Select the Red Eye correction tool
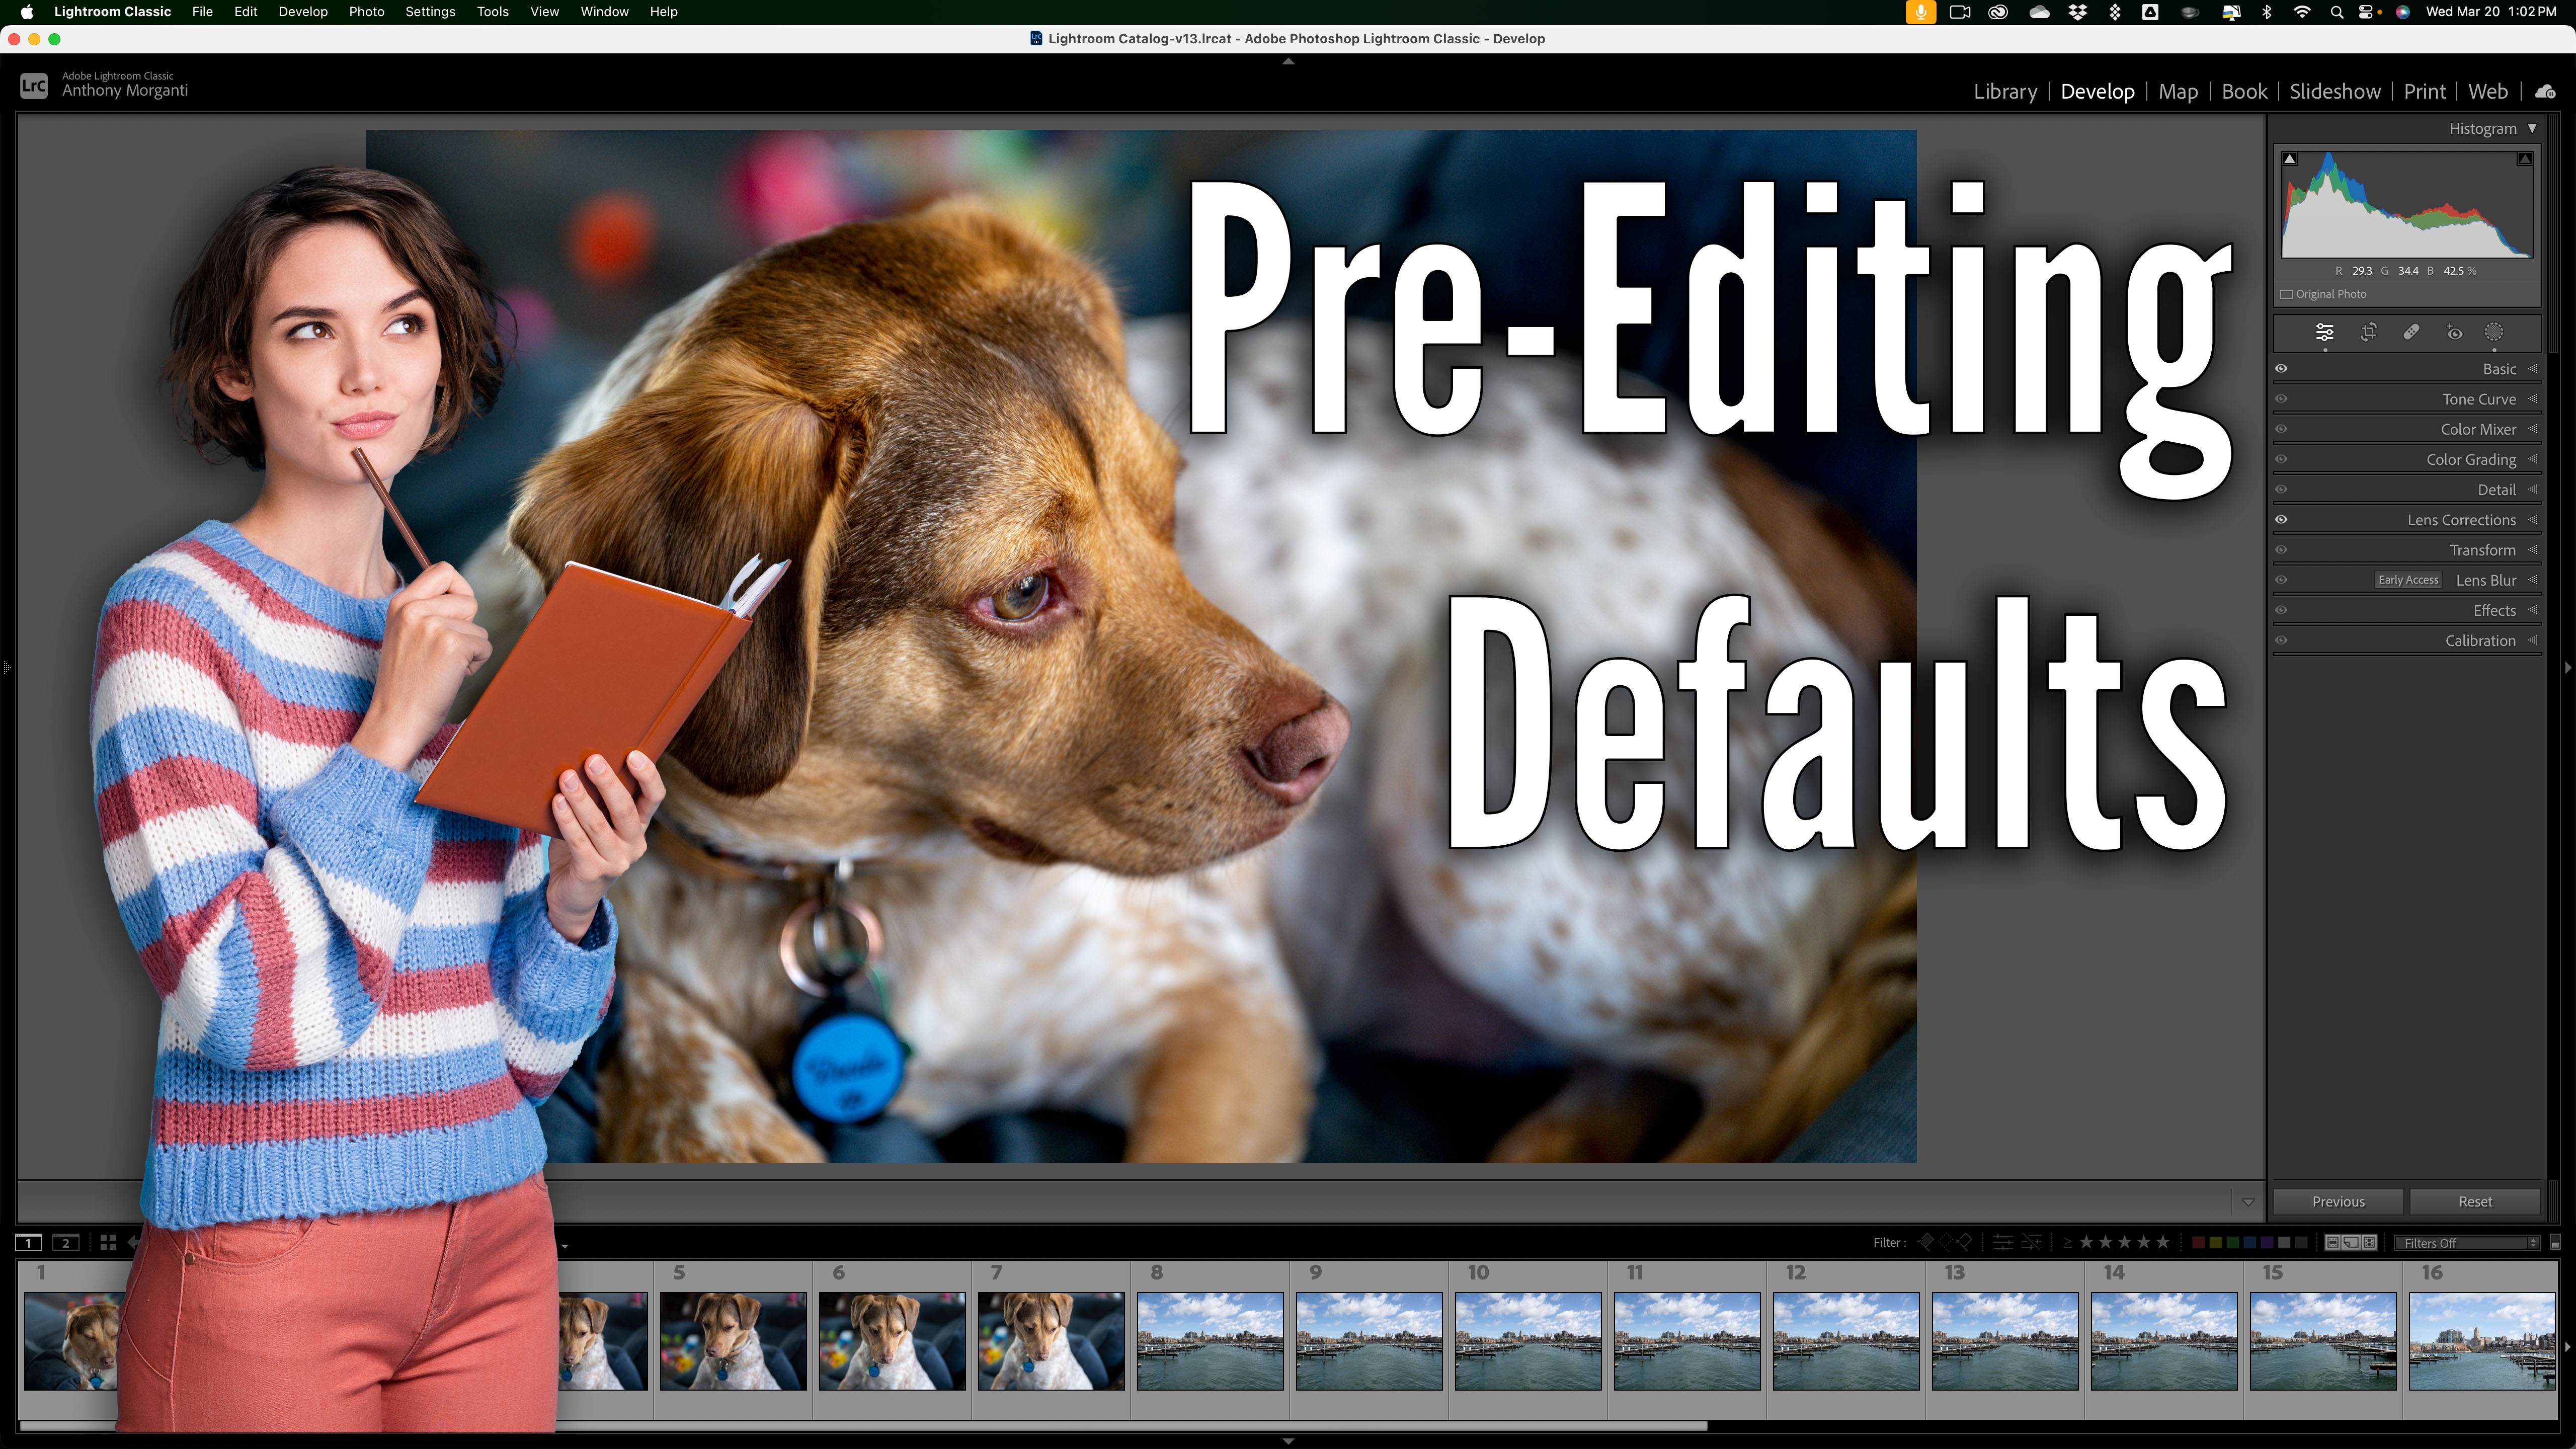This screenshot has height=1449, width=2576. [2454, 332]
